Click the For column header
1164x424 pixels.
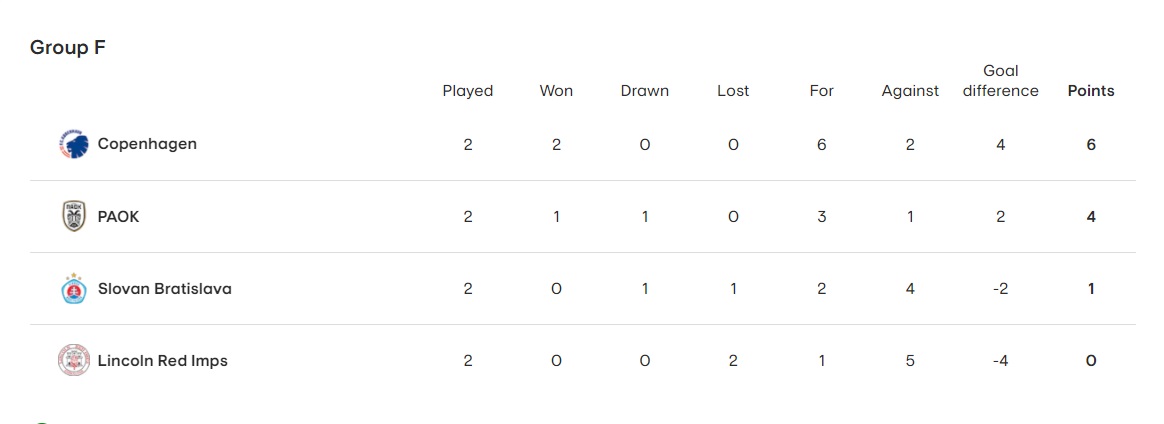click(821, 91)
